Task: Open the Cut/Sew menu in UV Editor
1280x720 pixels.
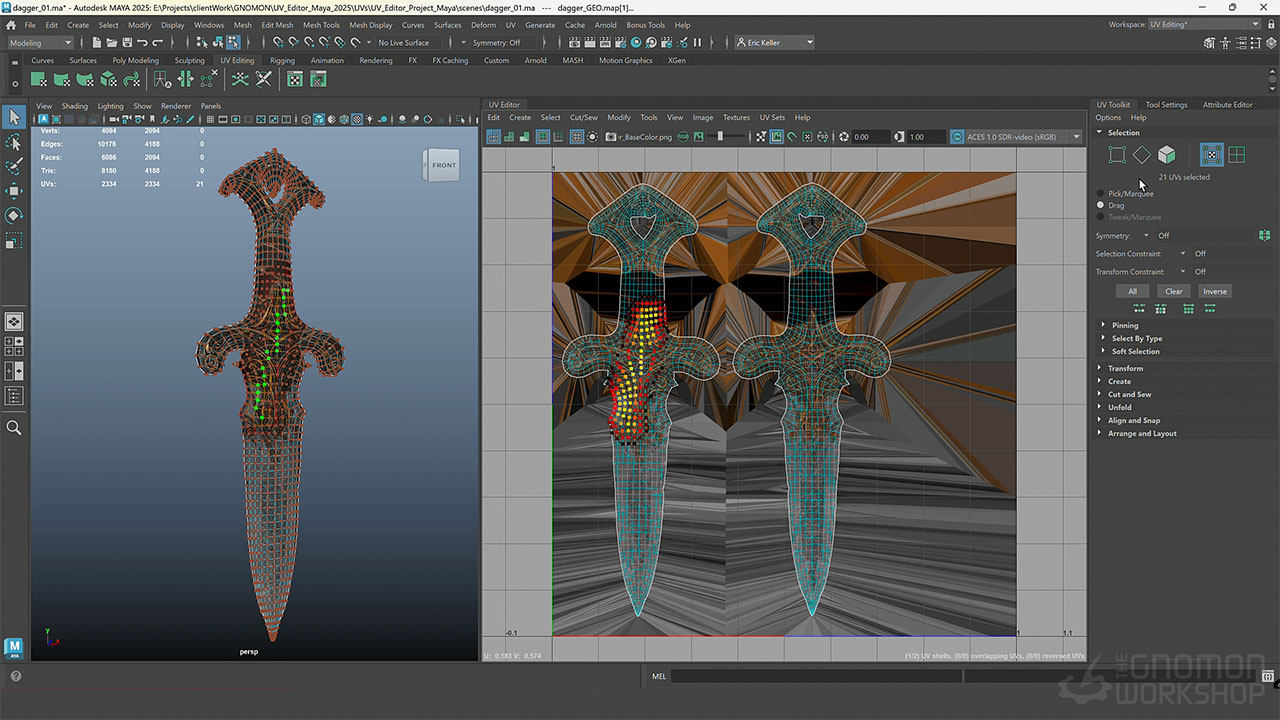Action: 583,118
